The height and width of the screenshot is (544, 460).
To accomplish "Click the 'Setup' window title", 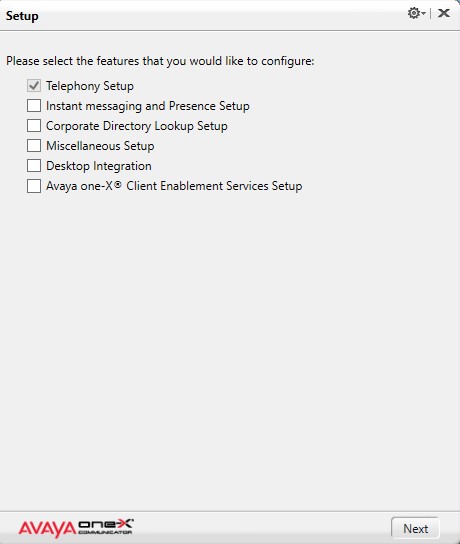I will point(22,16).
